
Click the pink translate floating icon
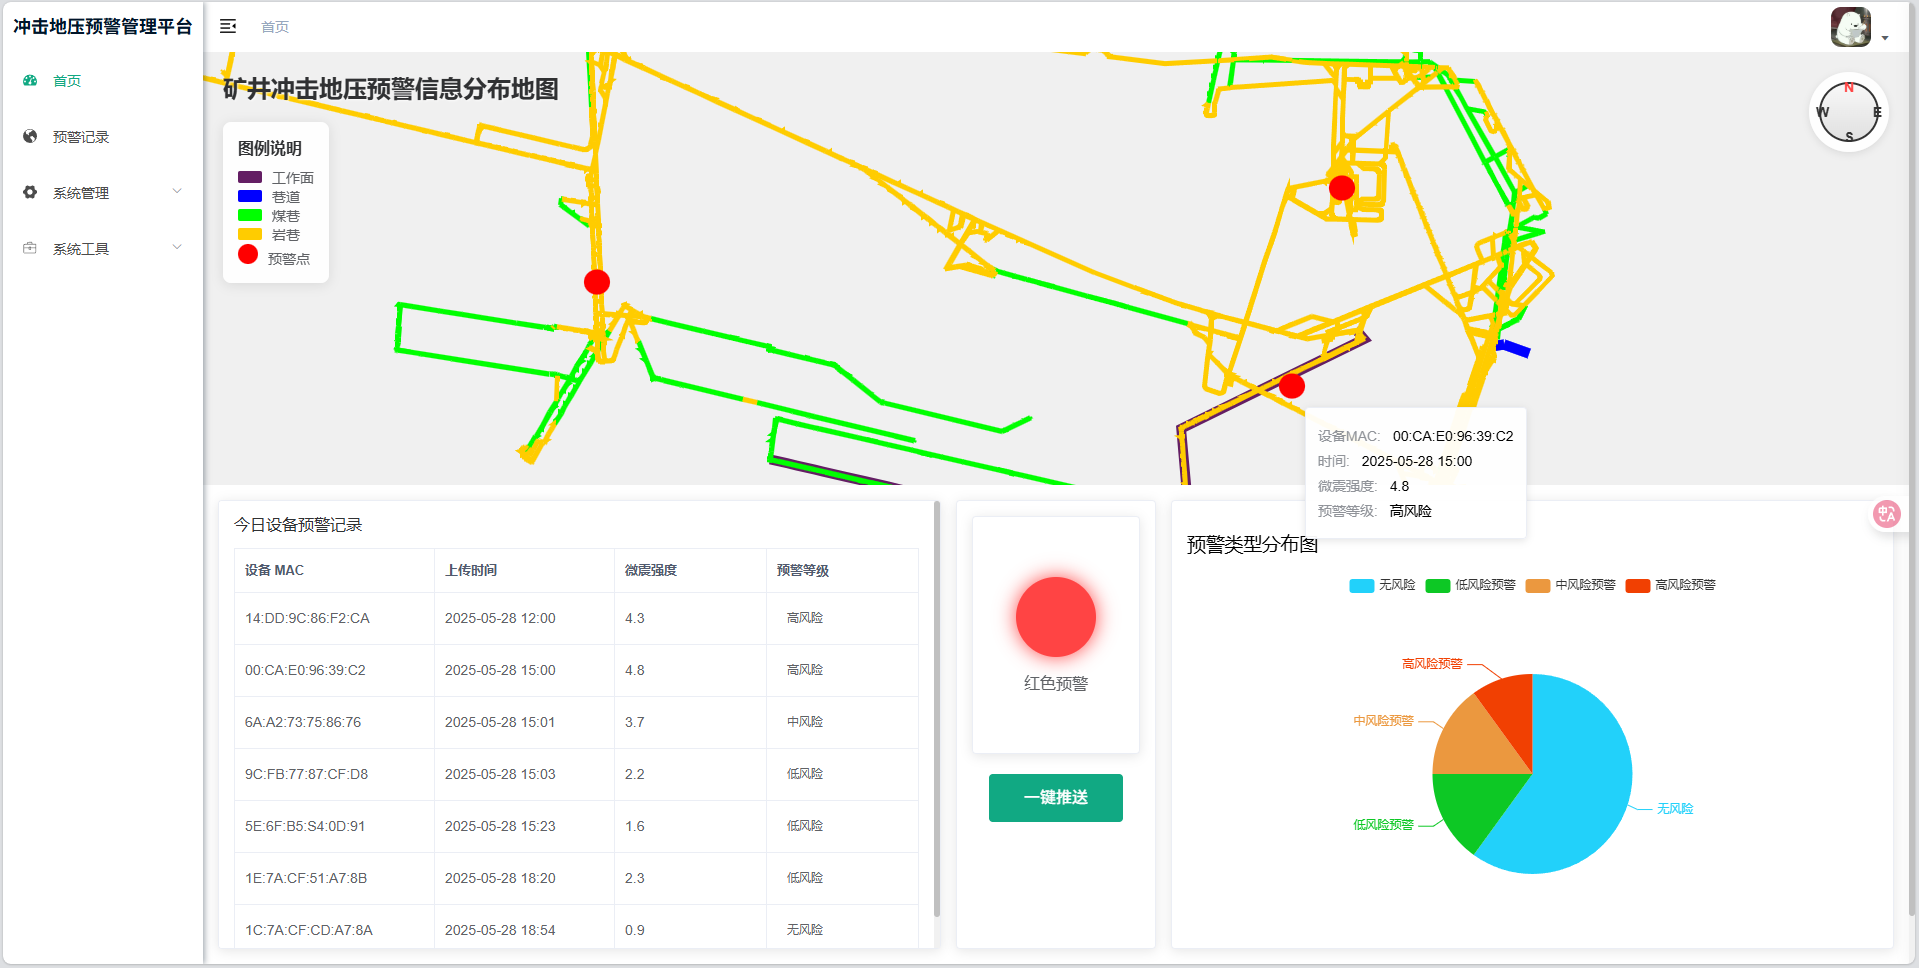1886,514
